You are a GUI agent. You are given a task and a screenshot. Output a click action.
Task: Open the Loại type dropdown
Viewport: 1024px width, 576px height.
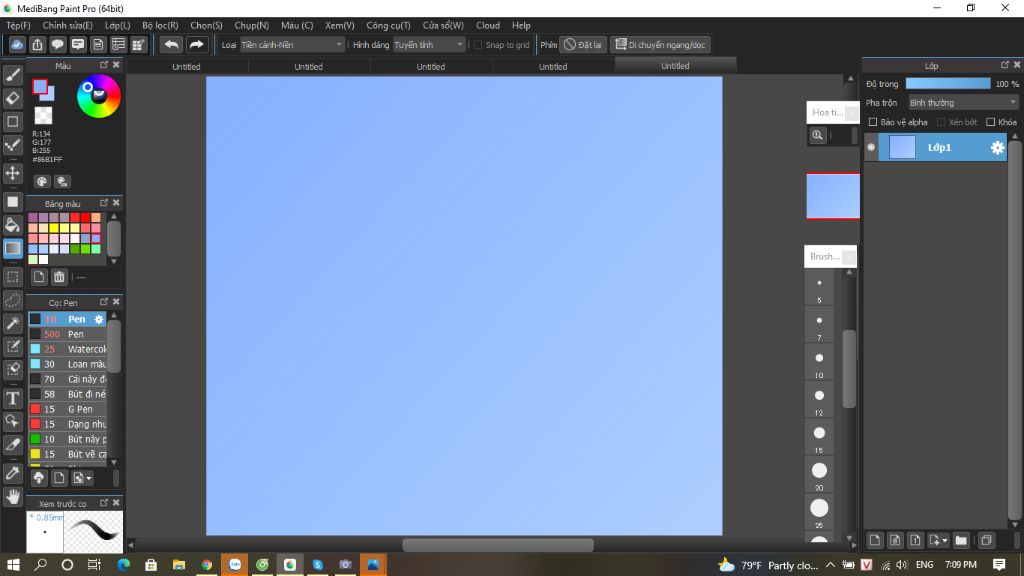pyautogui.click(x=291, y=44)
